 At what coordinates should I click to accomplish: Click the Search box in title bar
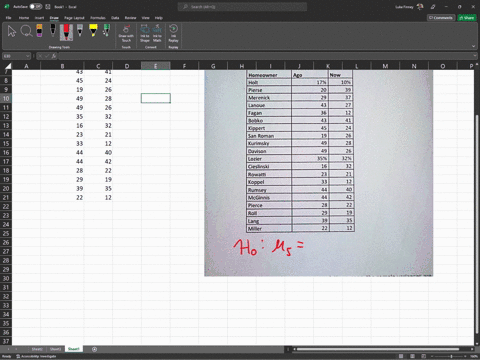[242, 7]
